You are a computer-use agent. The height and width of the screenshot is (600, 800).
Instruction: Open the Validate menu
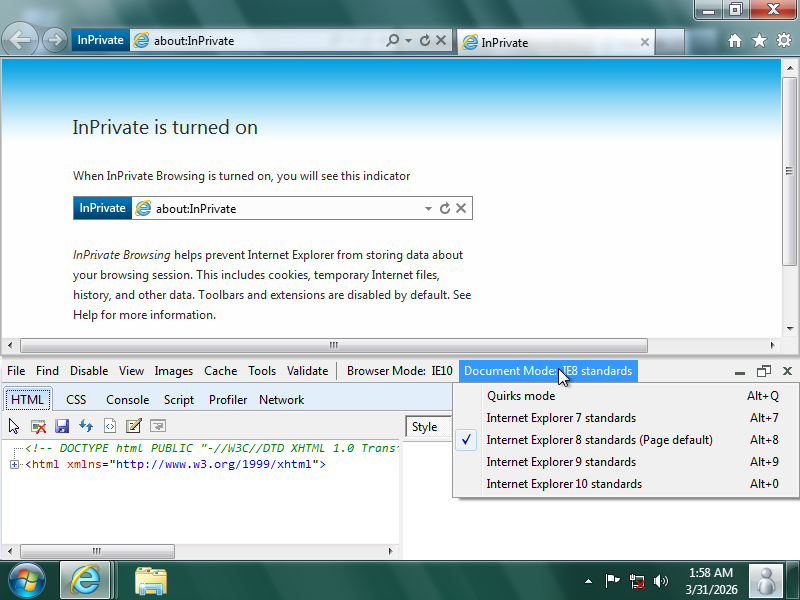[307, 371]
